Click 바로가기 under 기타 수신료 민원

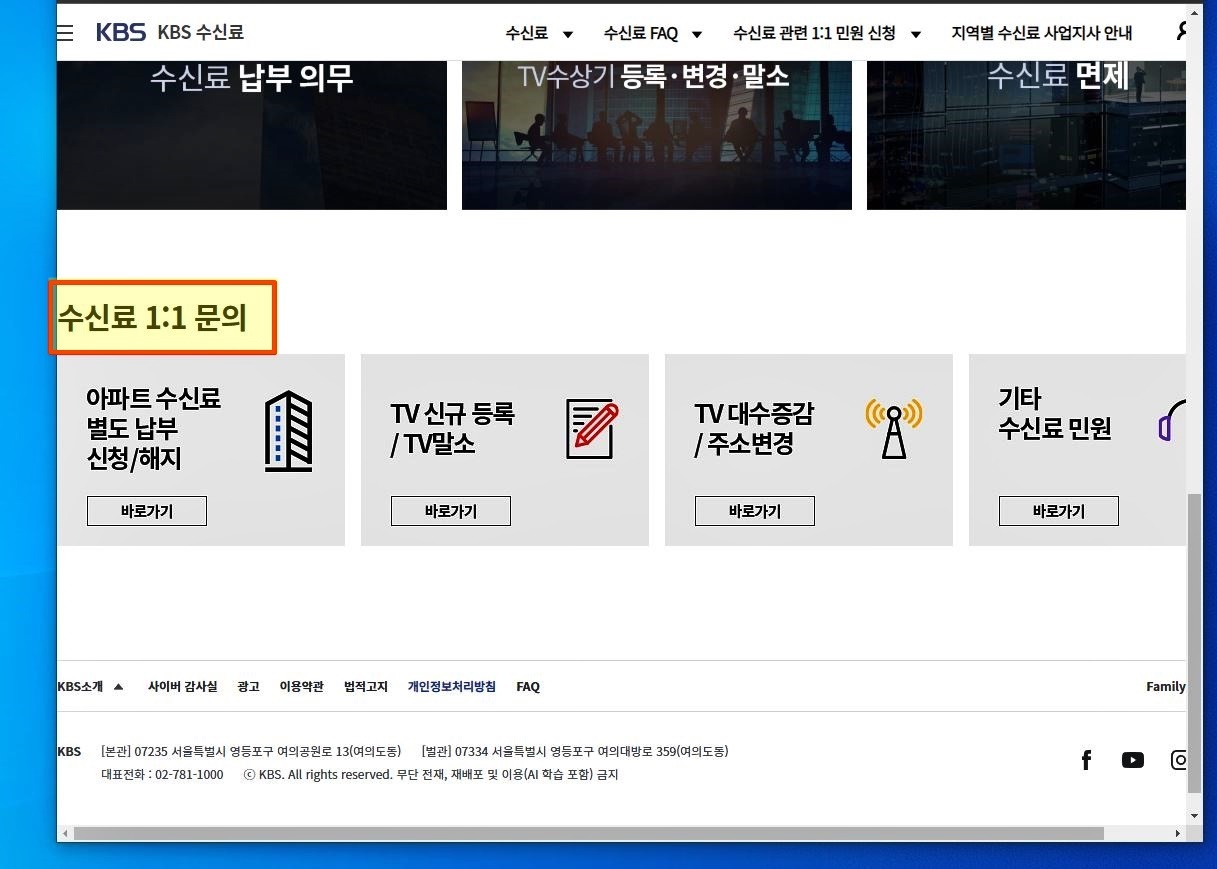pos(1059,511)
